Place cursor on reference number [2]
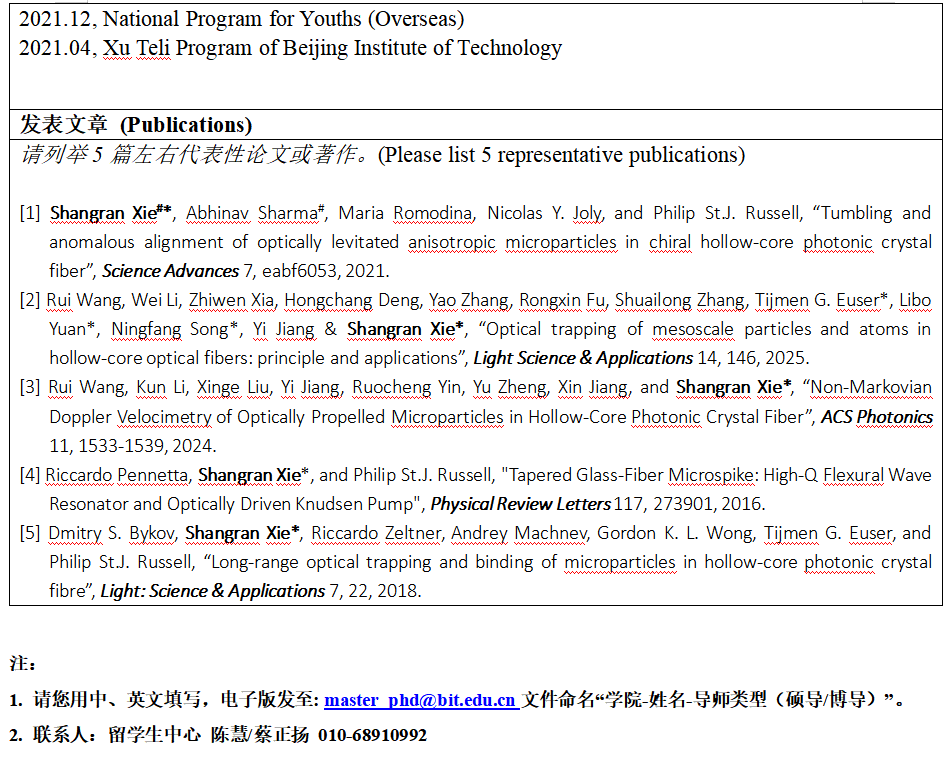 (31, 300)
